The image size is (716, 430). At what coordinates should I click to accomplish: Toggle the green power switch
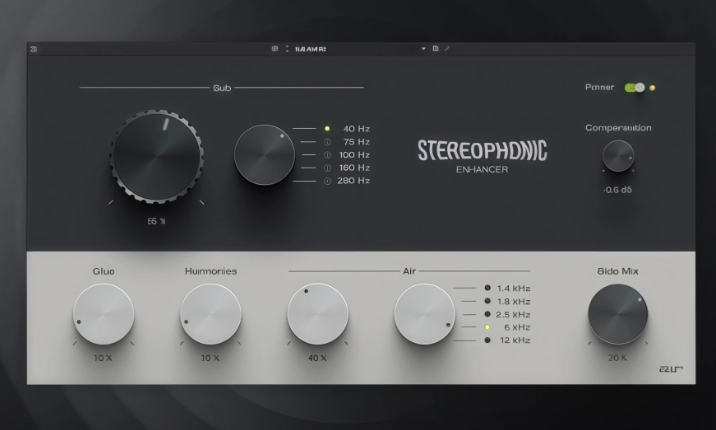[x=635, y=88]
